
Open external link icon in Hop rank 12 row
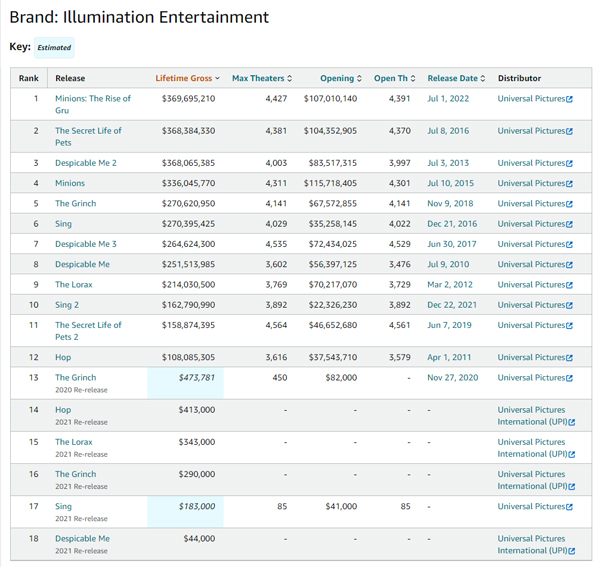click(x=569, y=358)
